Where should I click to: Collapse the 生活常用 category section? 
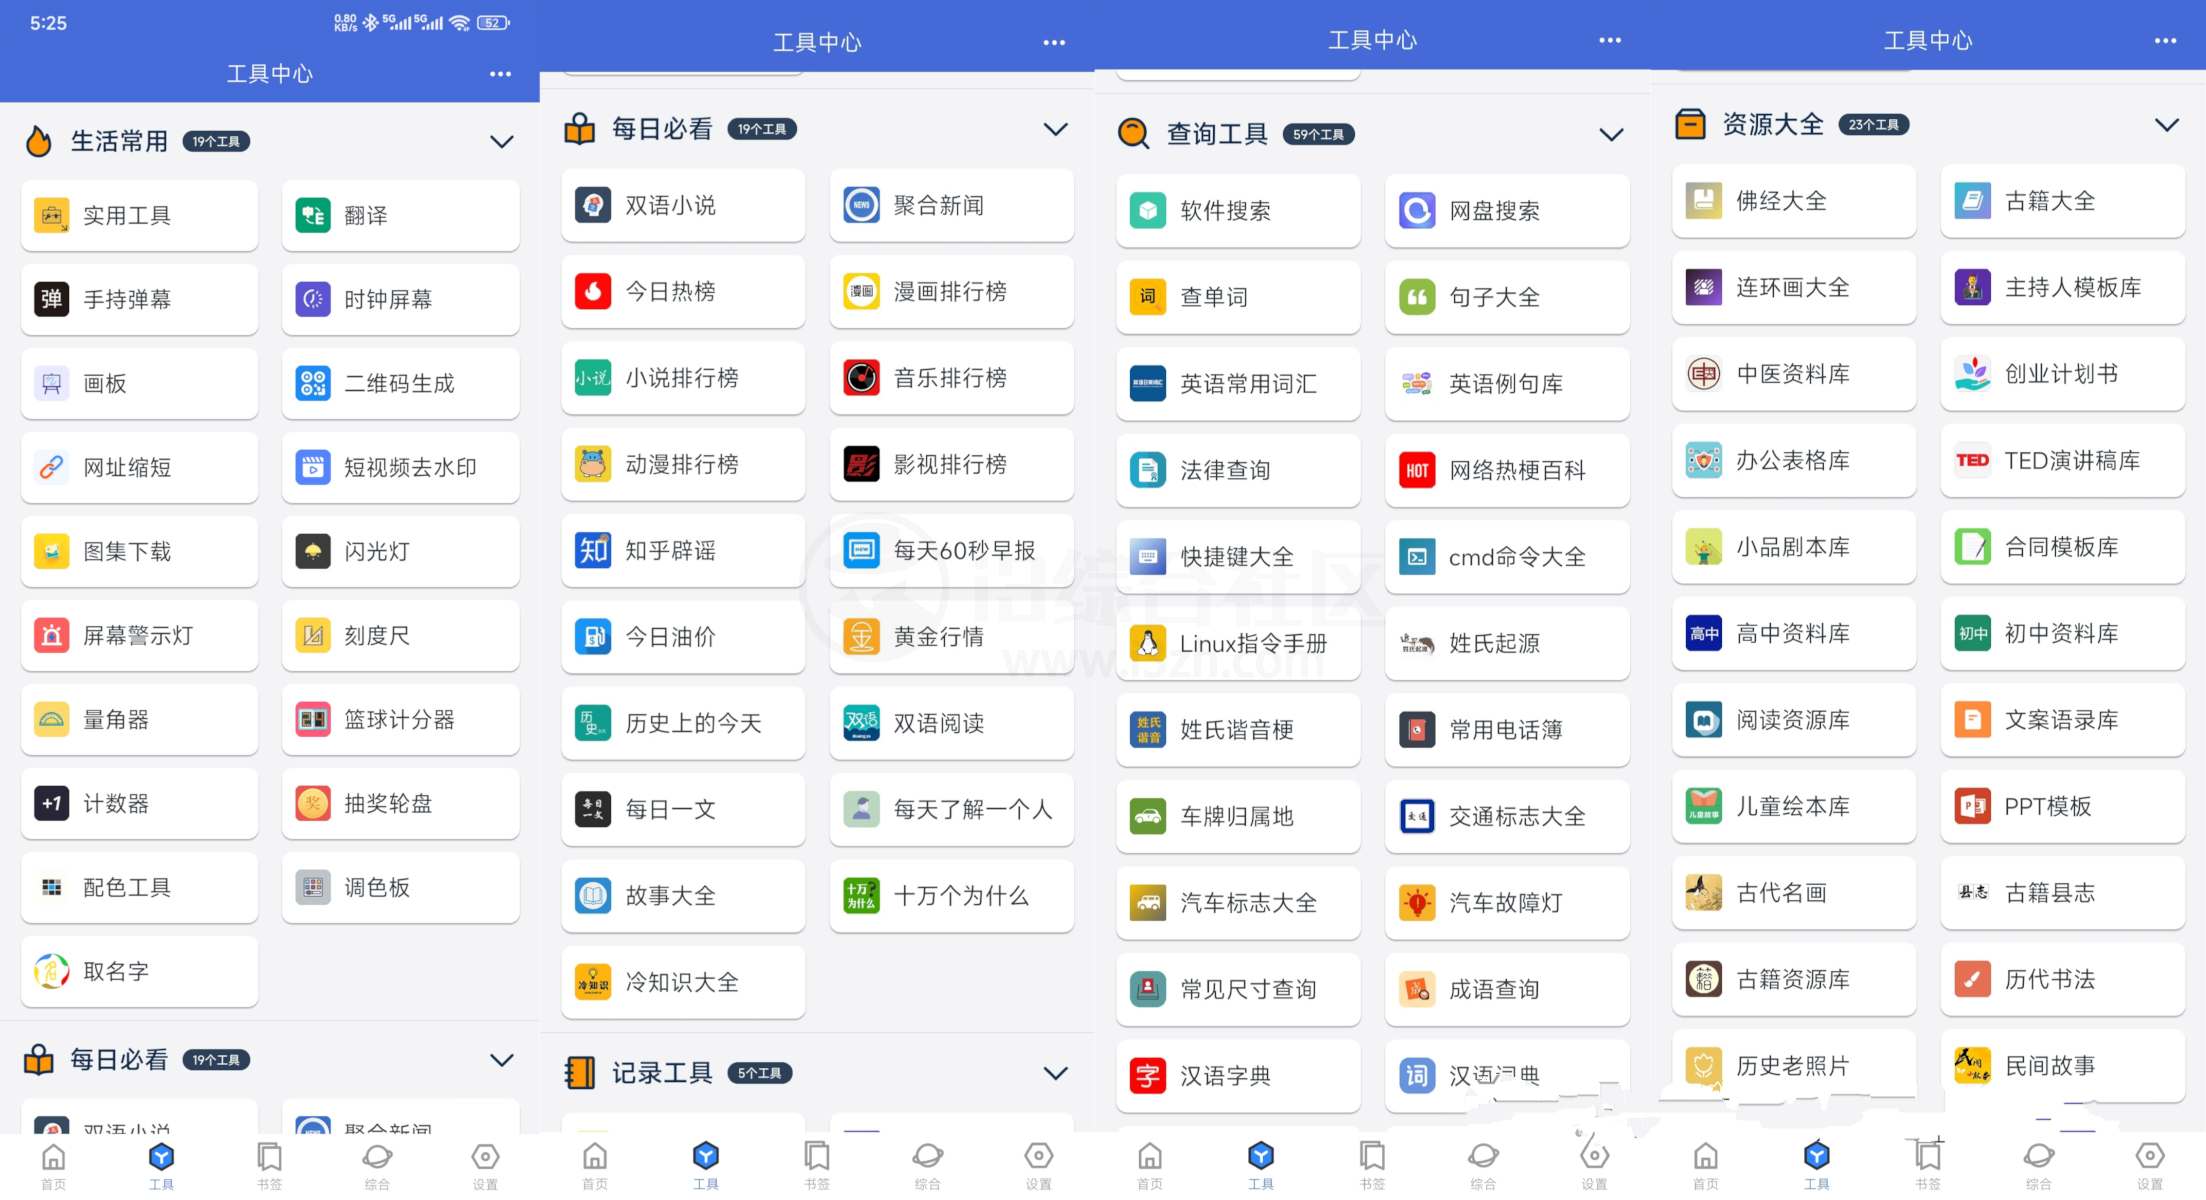(501, 141)
